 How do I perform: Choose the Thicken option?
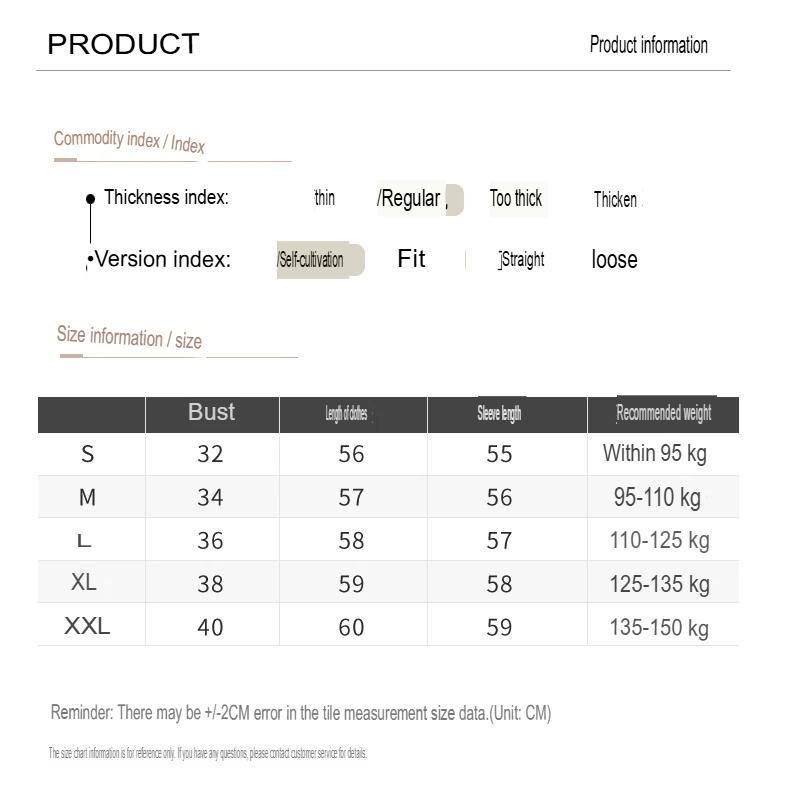616,199
